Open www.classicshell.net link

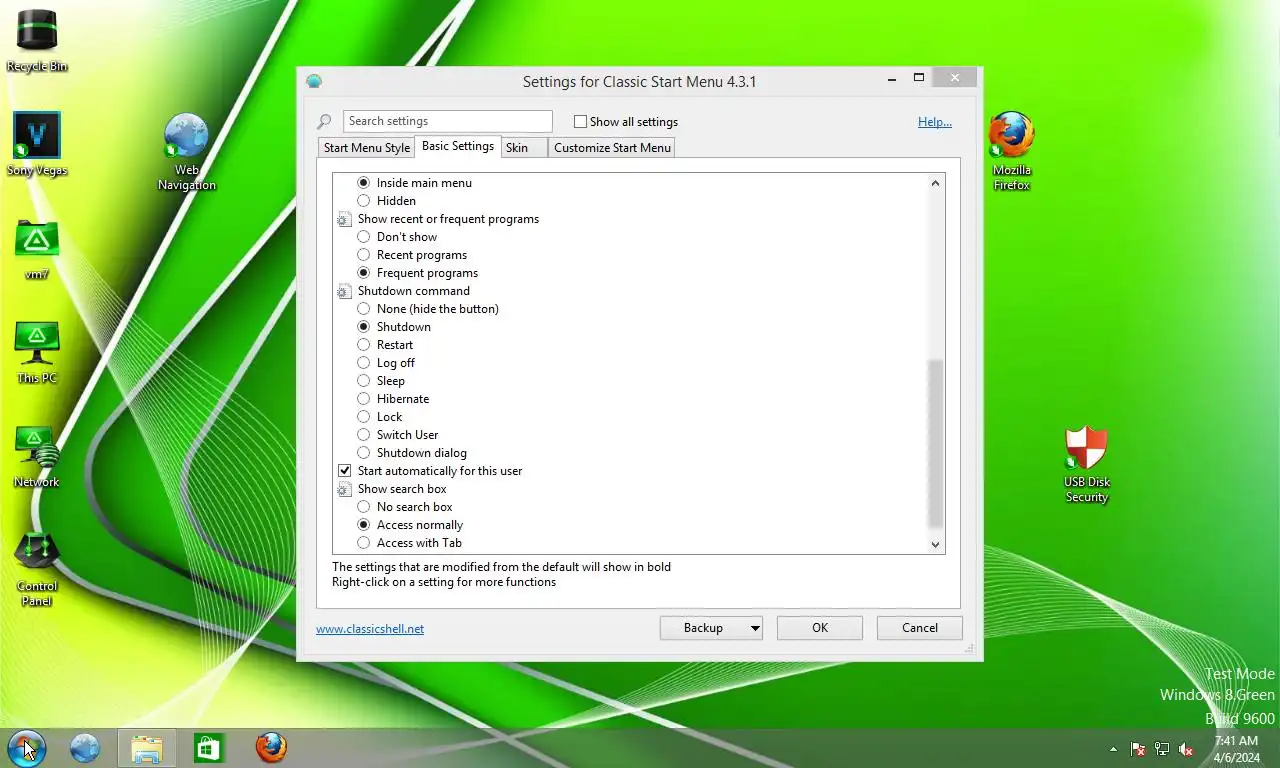pyautogui.click(x=370, y=629)
